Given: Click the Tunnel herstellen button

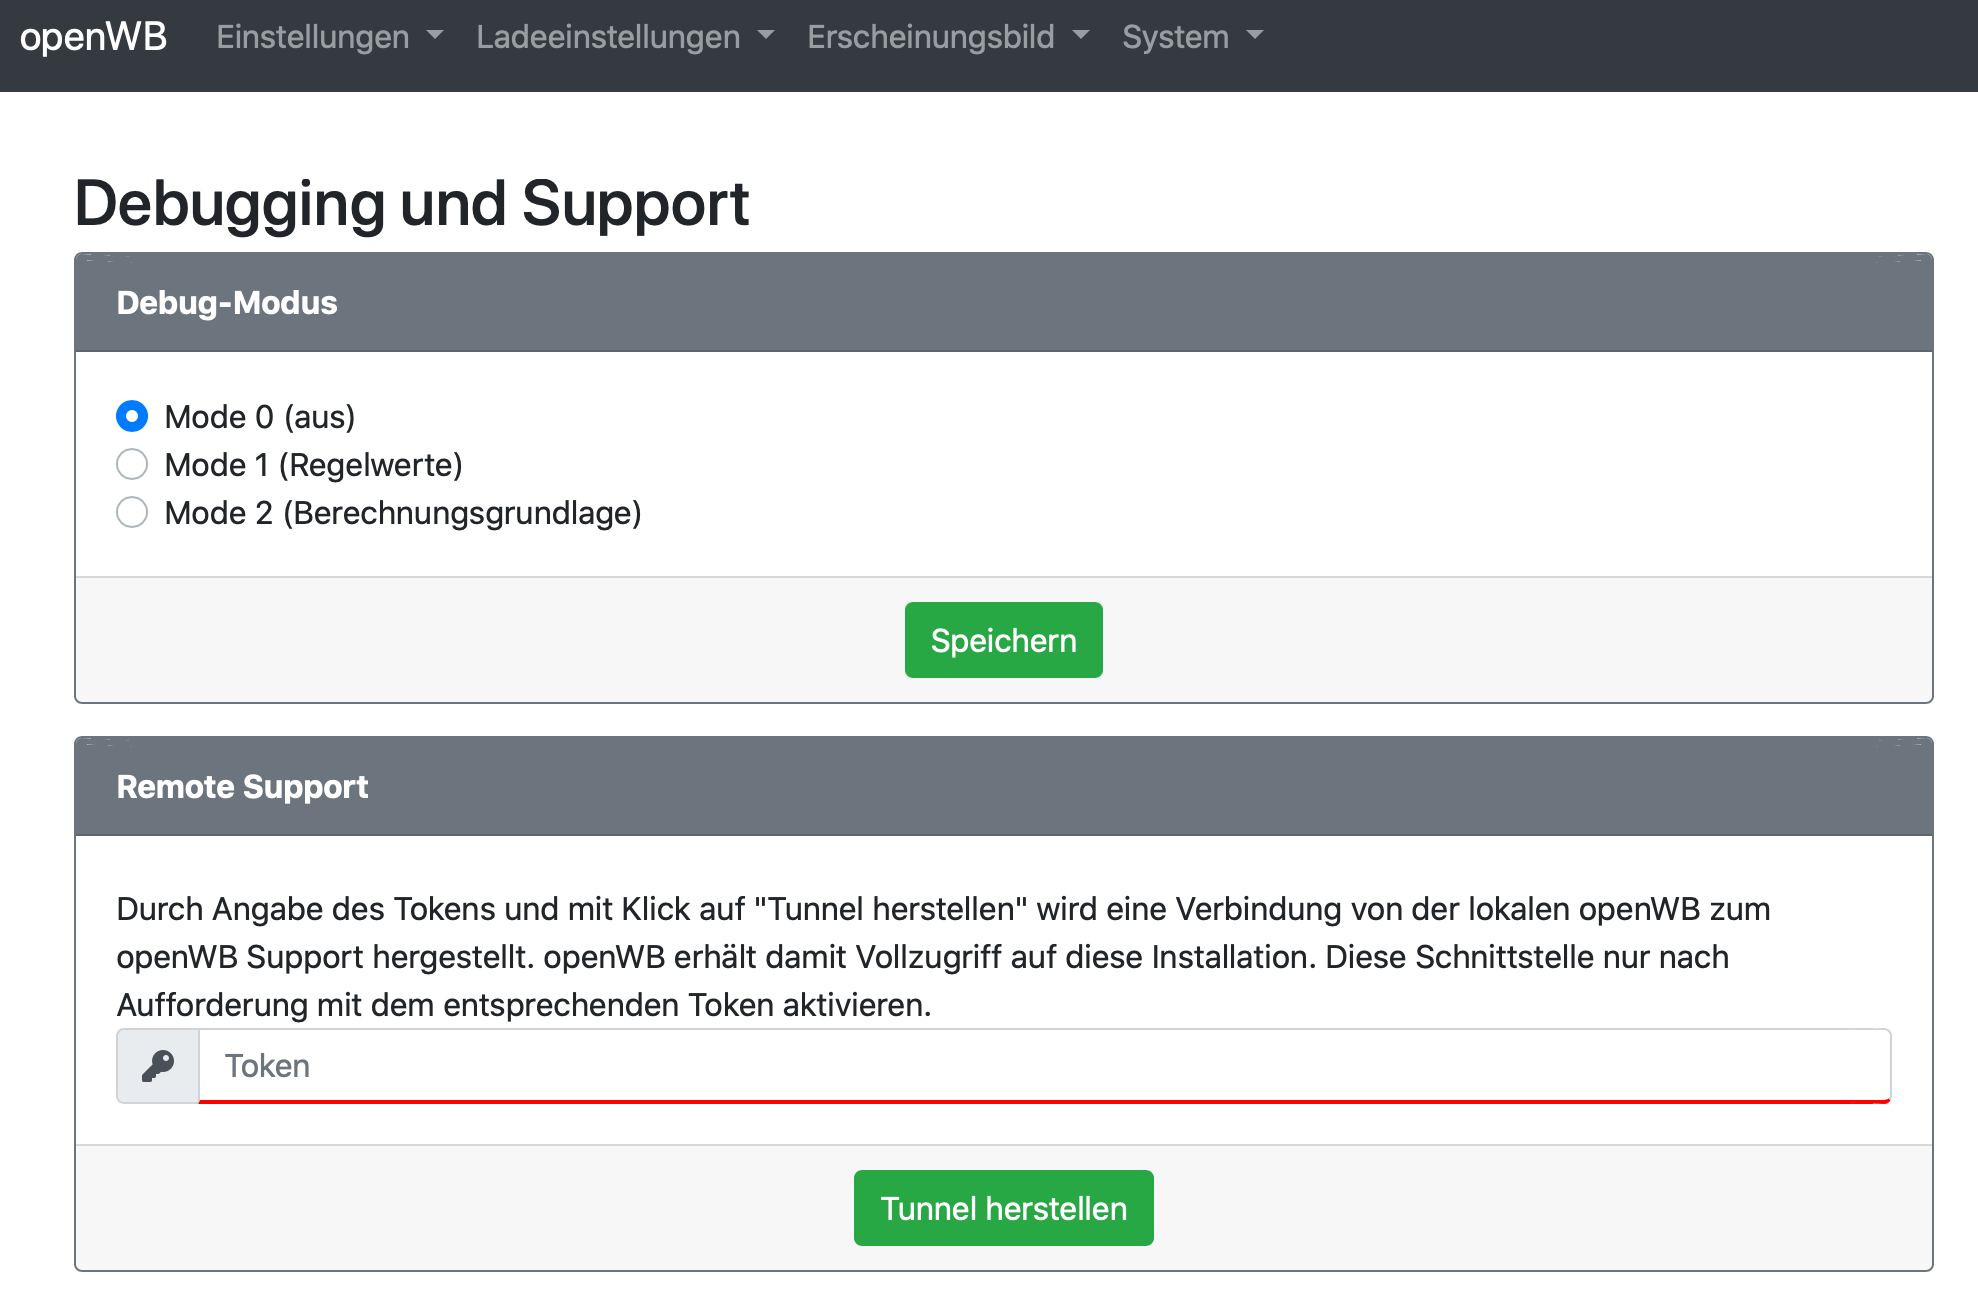Looking at the screenshot, I should (1003, 1208).
